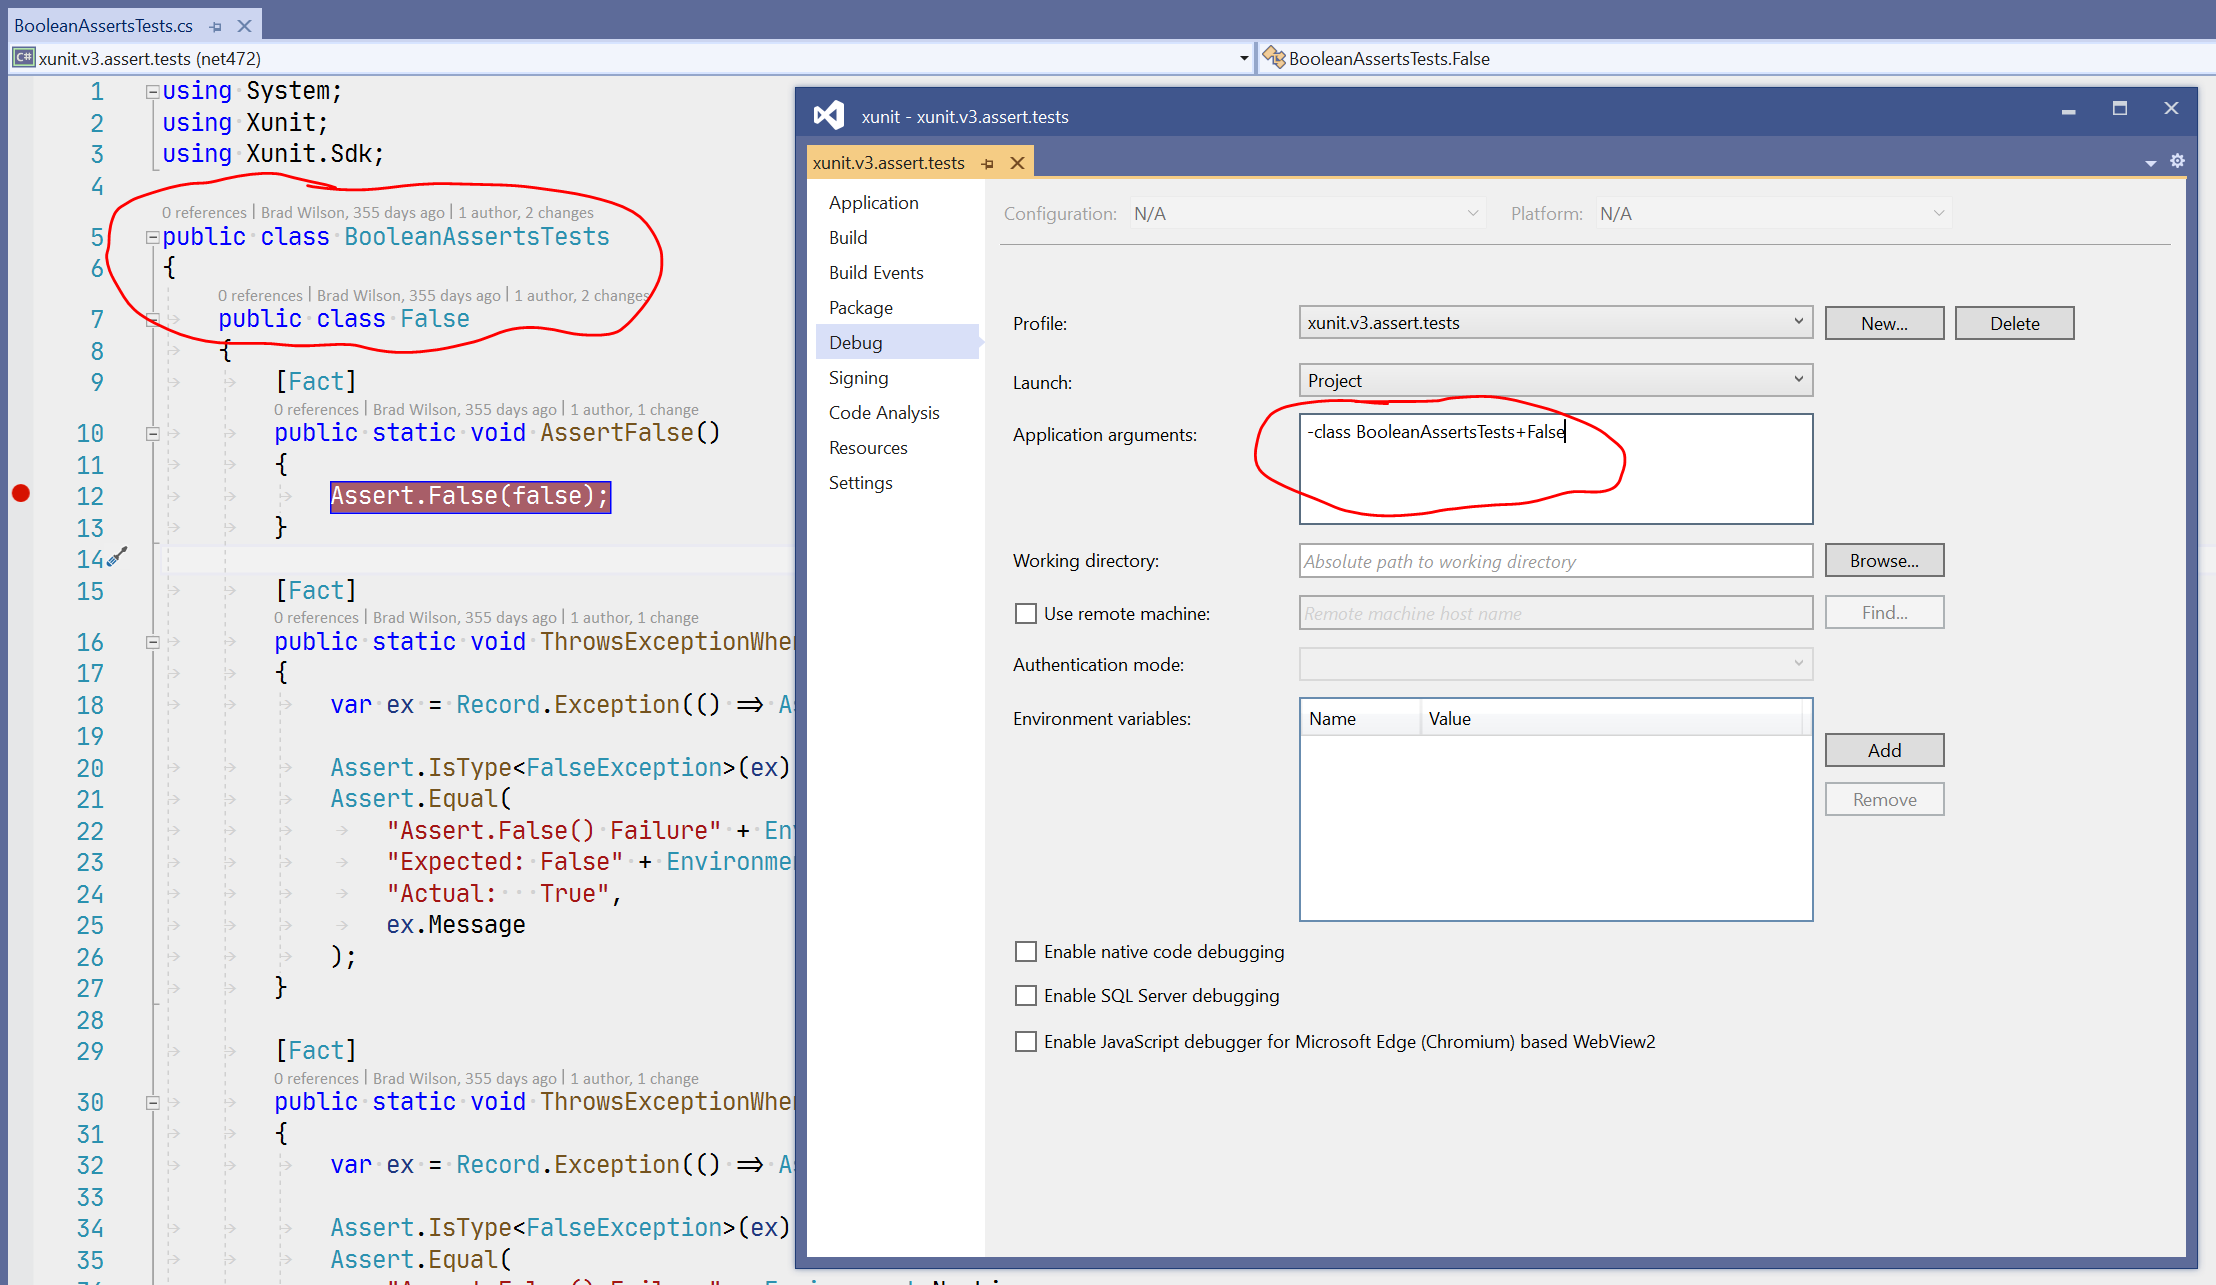Close the BooleanAssertsTests.cs editor tab
Viewport: 2216px width, 1285px height.
pyautogui.click(x=244, y=26)
